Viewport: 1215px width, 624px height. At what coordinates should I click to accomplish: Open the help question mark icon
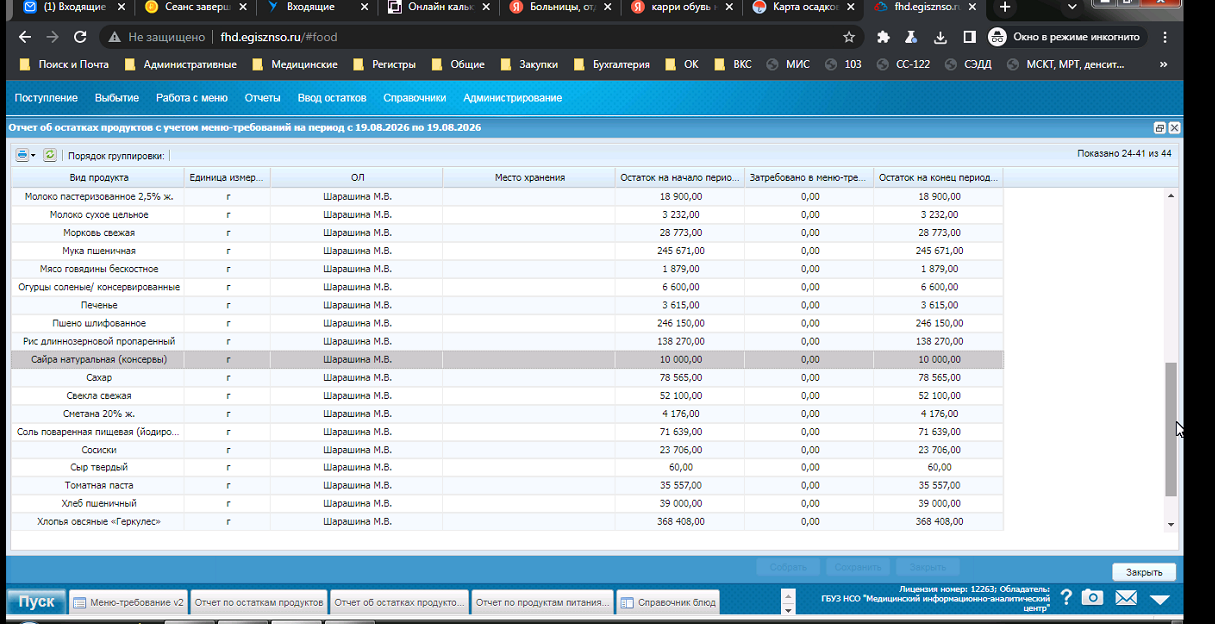pos(1066,598)
